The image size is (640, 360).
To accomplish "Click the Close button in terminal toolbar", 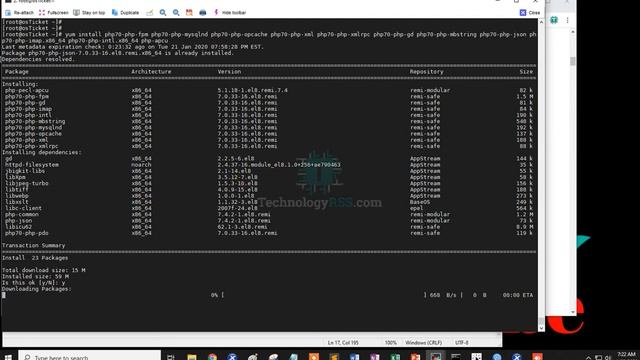I will tap(530, 13).
